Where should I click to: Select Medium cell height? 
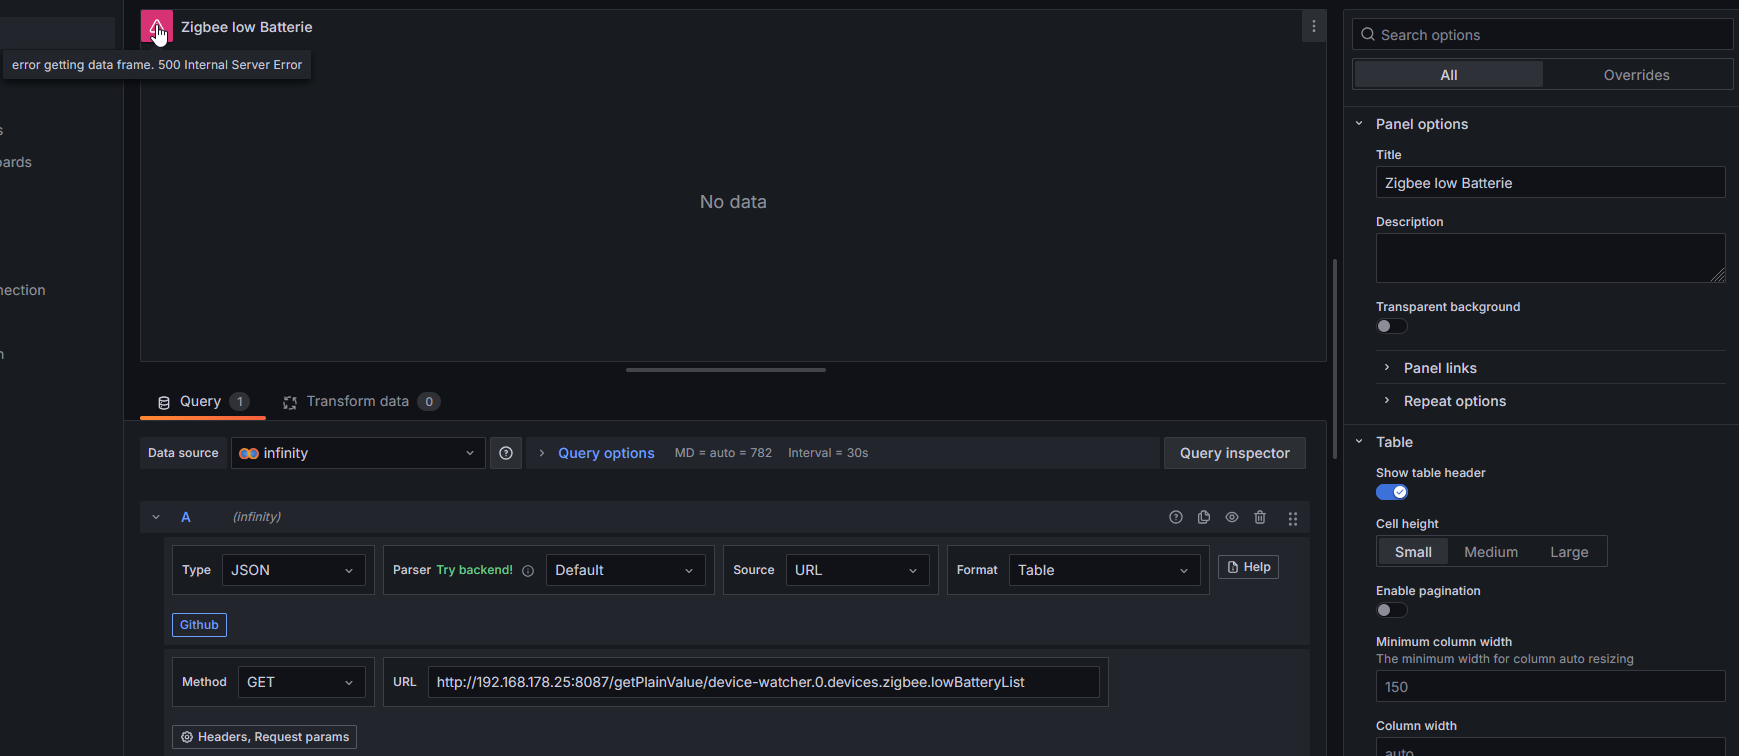point(1491,552)
